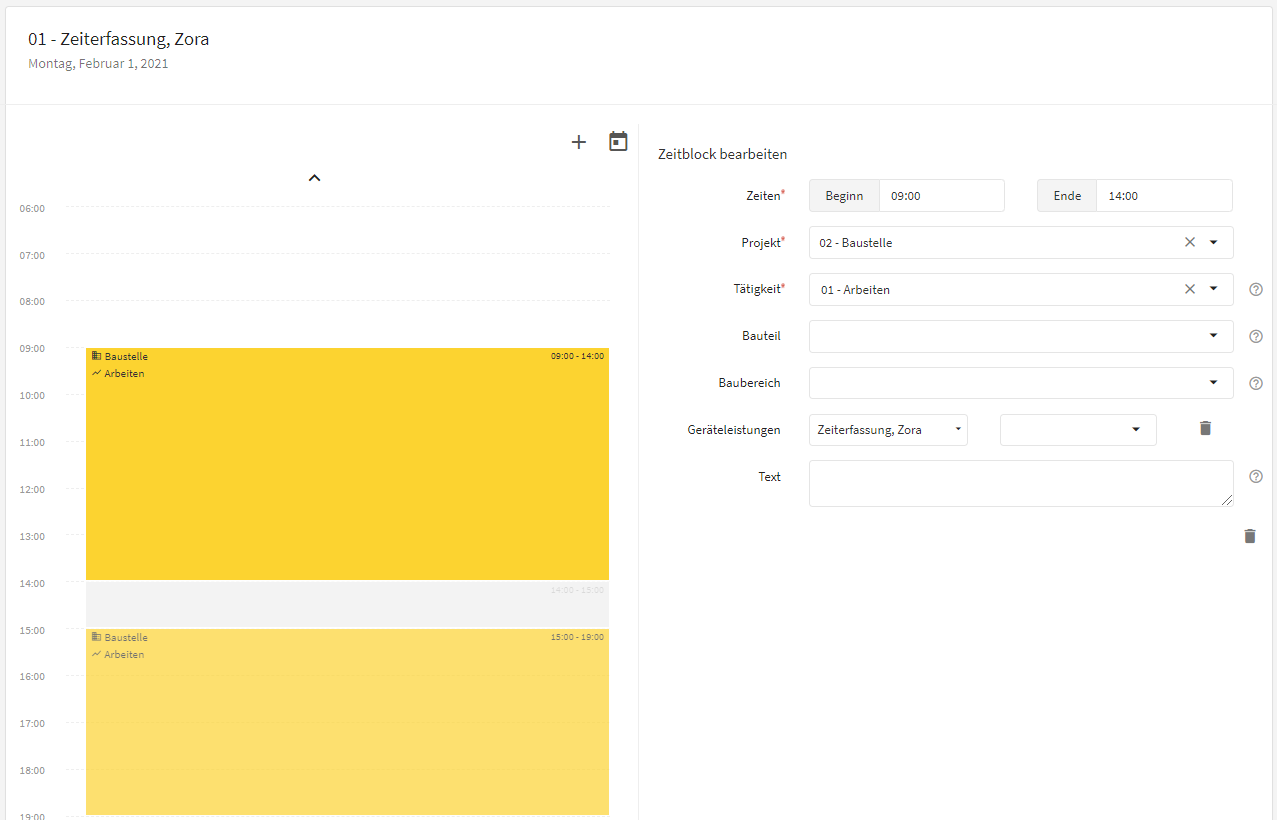Open the Tätigkeit dropdown arrow
Screen dimensions: 1277x820
point(1214,289)
